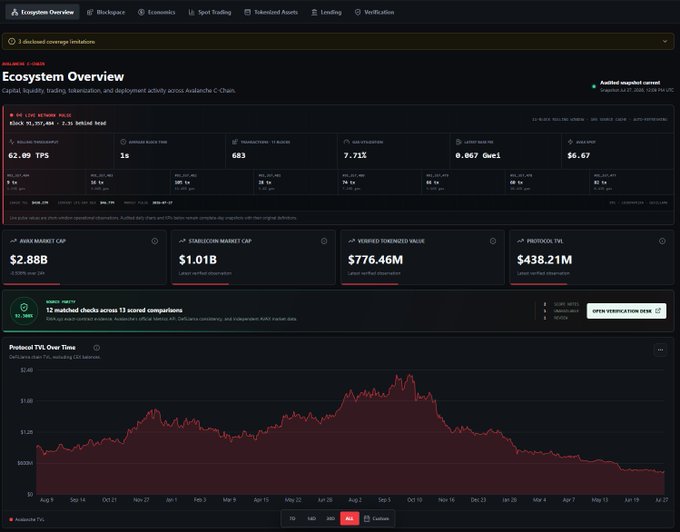The image size is (680, 532).
Task: Click the Transactions blocks icon
Action: coord(235,142)
